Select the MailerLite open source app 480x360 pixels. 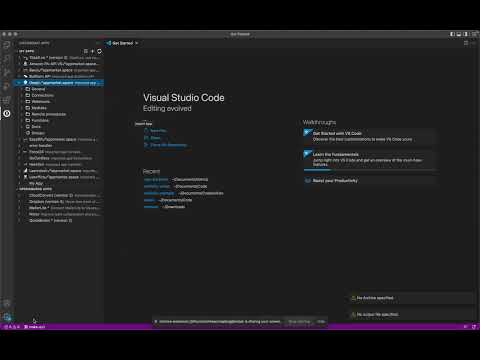(60, 208)
